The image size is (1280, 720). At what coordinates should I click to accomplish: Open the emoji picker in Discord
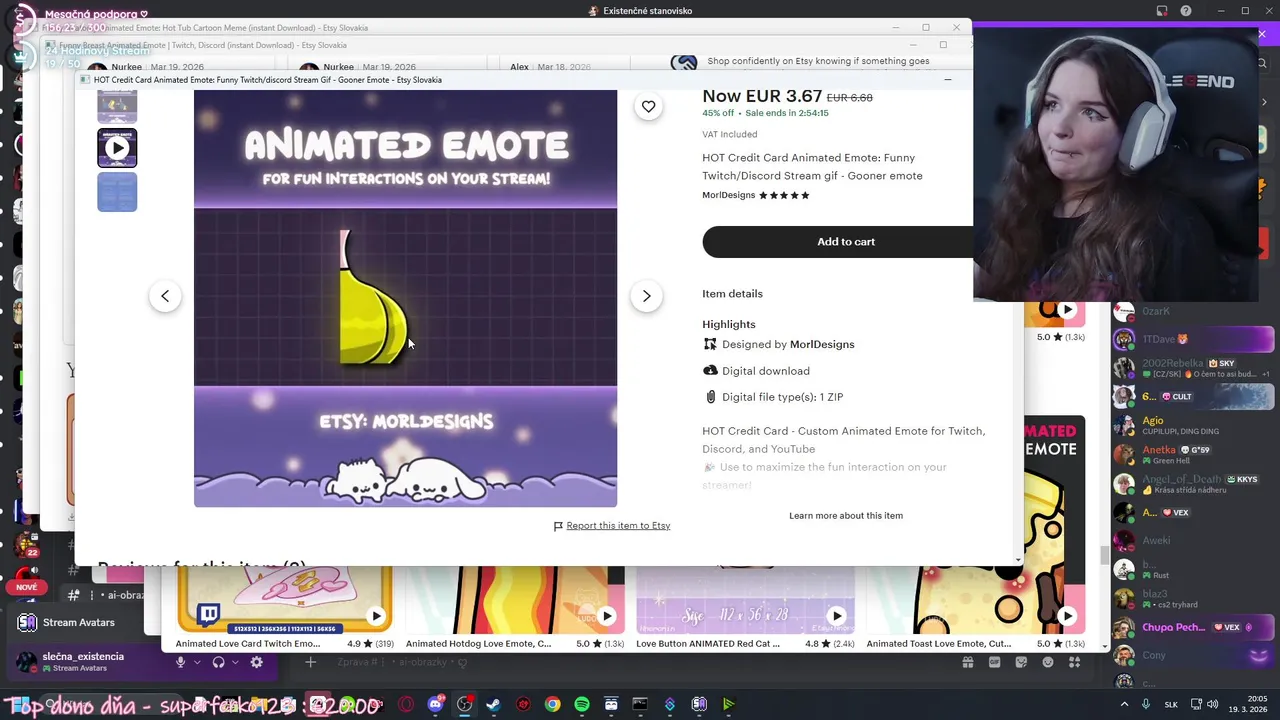pos(1049,662)
